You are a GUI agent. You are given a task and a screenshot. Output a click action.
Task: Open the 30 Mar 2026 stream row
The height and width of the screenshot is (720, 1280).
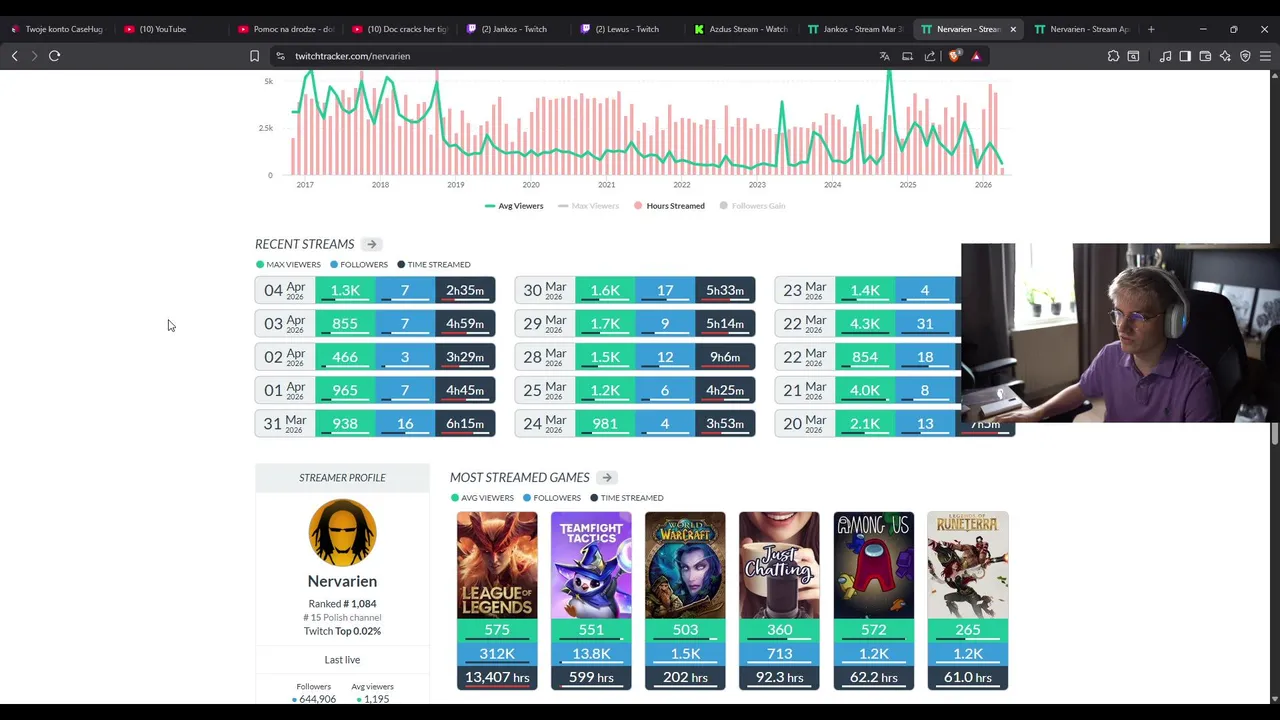click(x=635, y=290)
